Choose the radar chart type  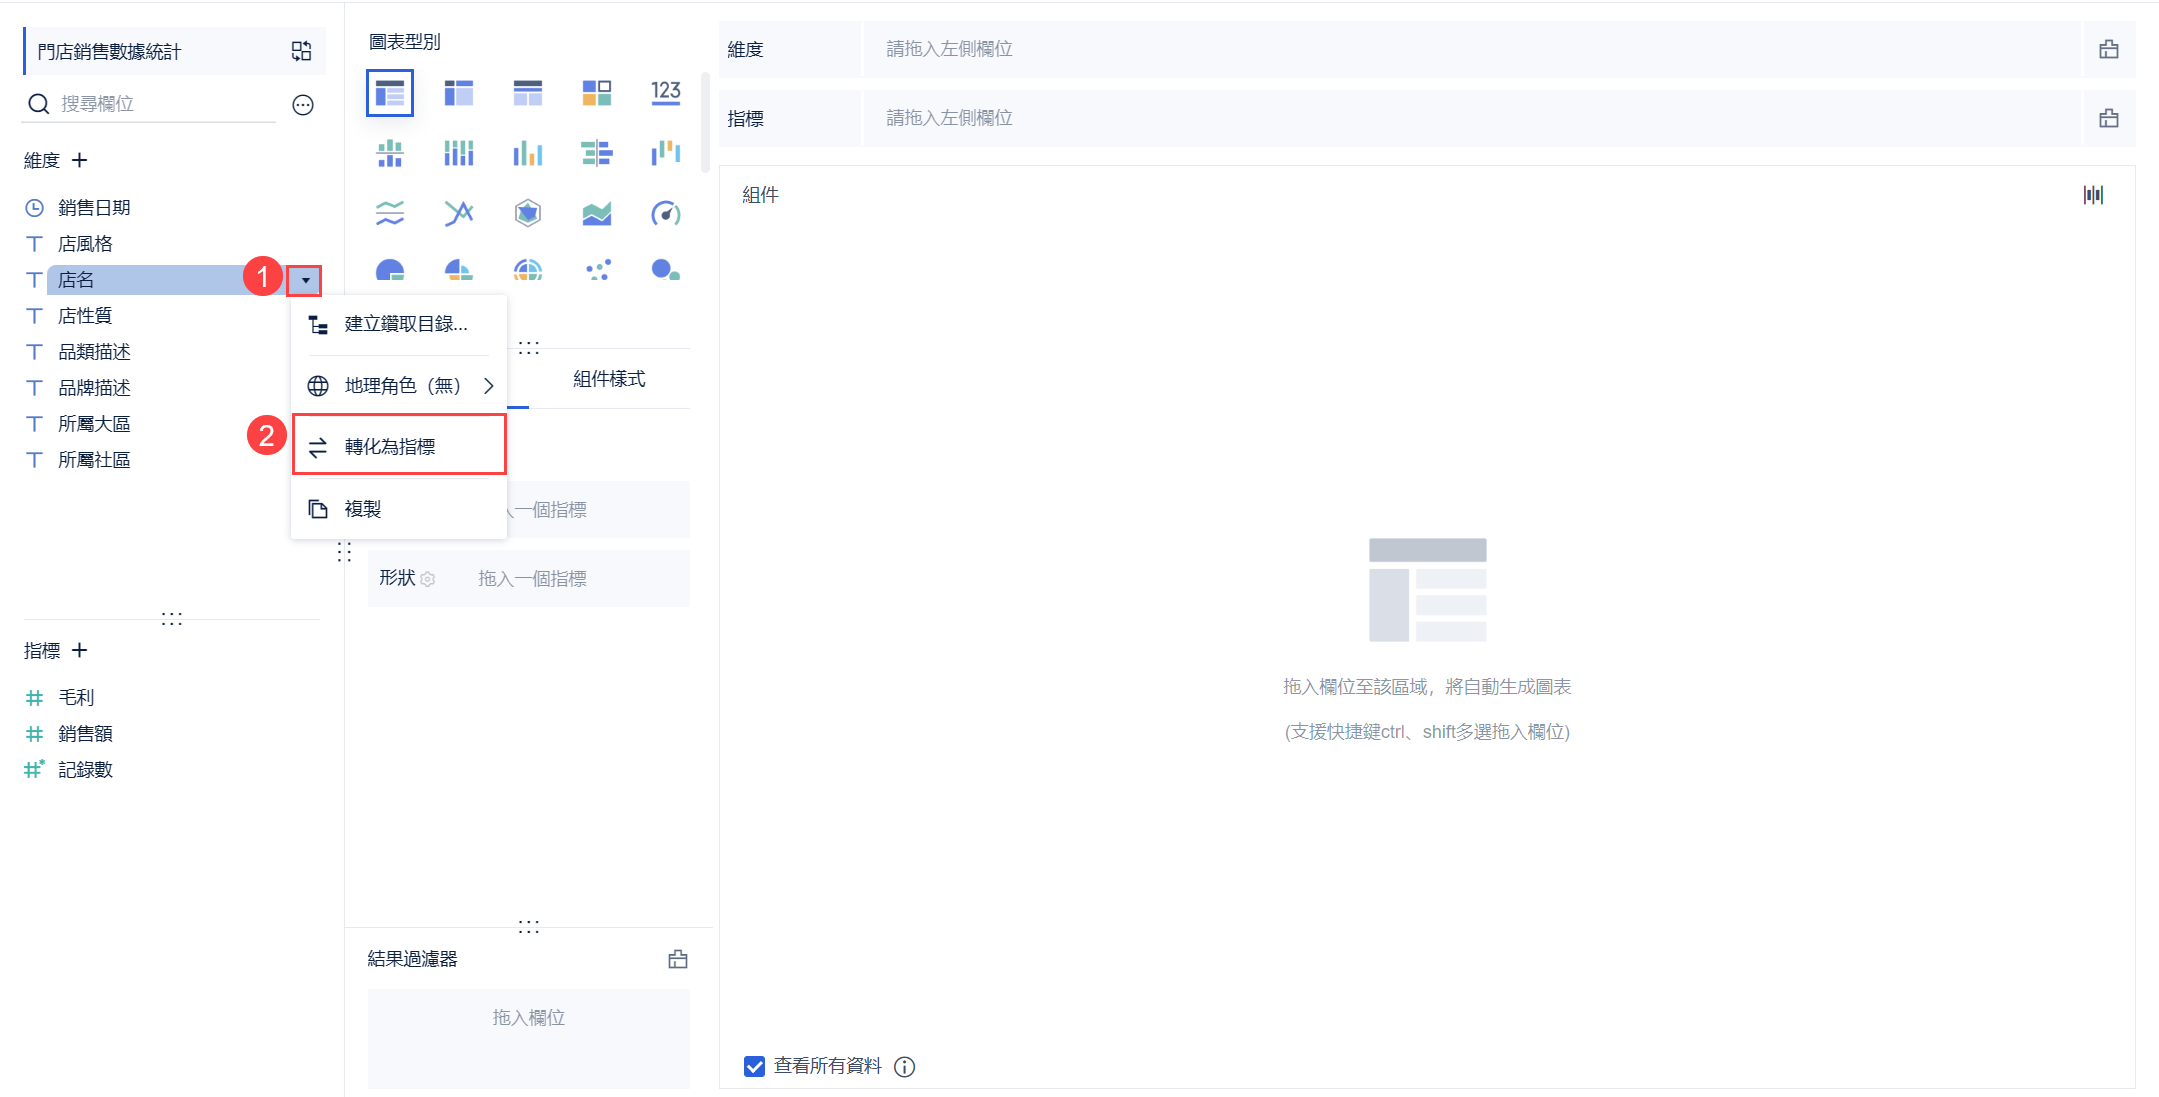(527, 213)
